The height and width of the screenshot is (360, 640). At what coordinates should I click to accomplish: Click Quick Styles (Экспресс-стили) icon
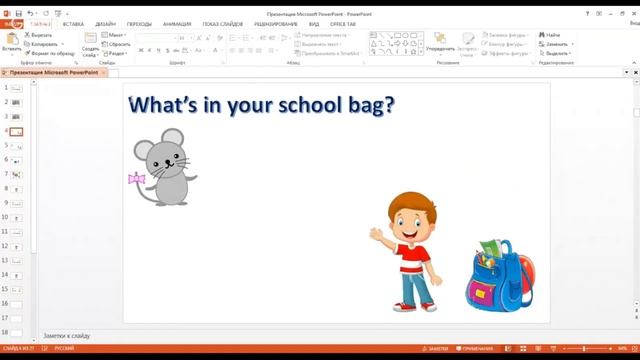468,38
